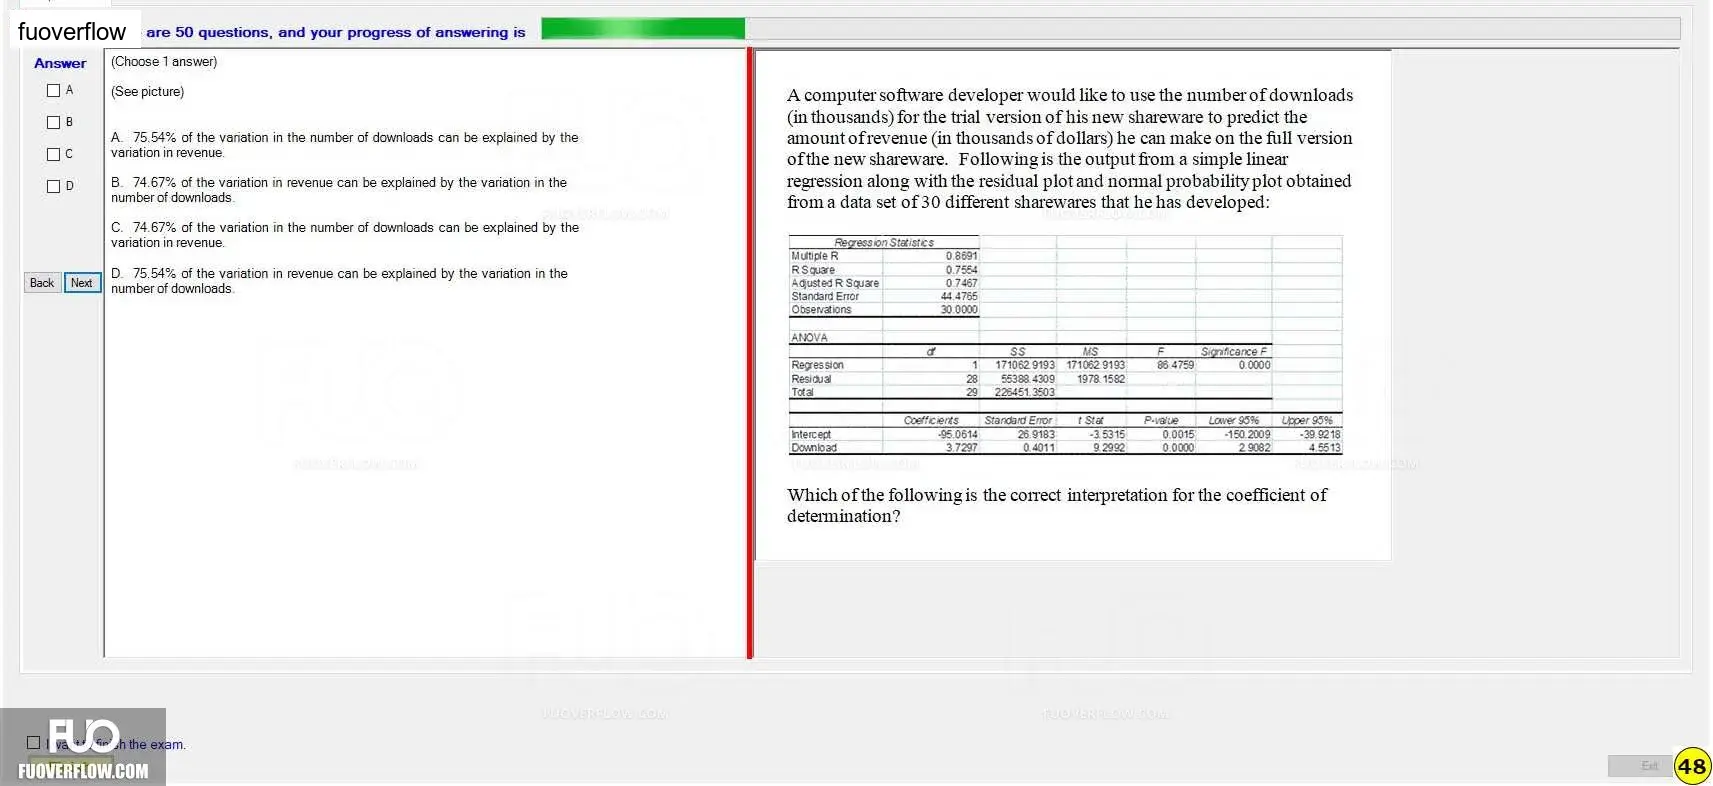The image size is (1713, 786).
Task: Click the Standard Error value 44.4765
Action: pos(959,297)
